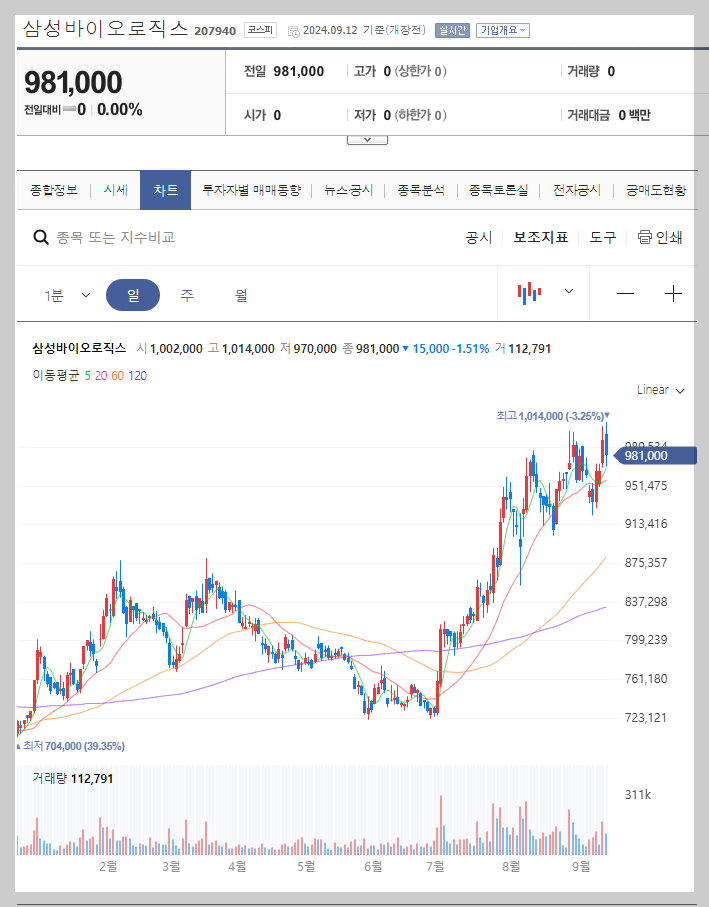This screenshot has width=709, height=907.
Task: Switch to the 시세 tab
Action: (x=114, y=189)
